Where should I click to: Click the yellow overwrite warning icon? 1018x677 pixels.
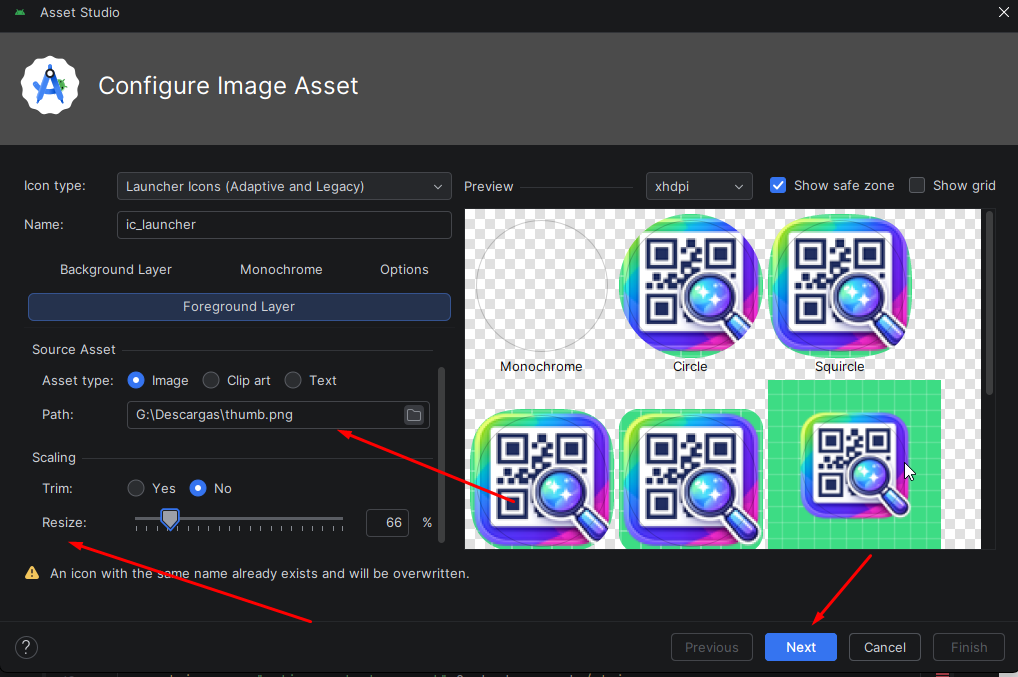(32, 572)
